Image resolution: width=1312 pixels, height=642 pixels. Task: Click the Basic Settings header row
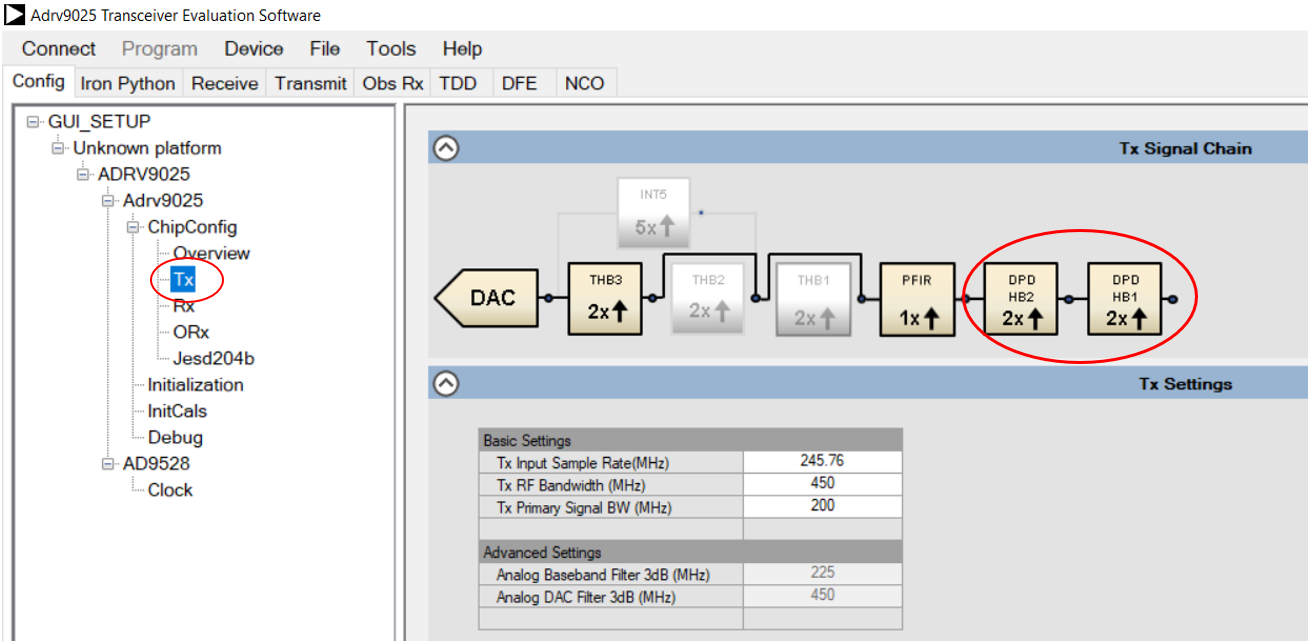click(691, 440)
